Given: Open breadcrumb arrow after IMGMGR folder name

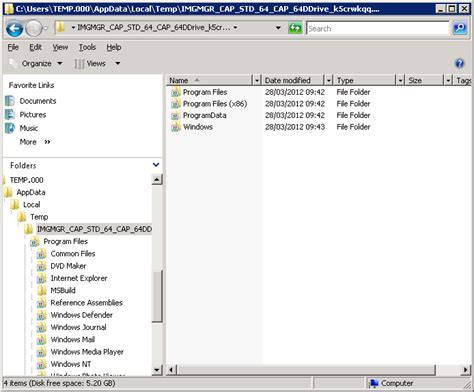Looking at the screenshot, I should 235,28.
